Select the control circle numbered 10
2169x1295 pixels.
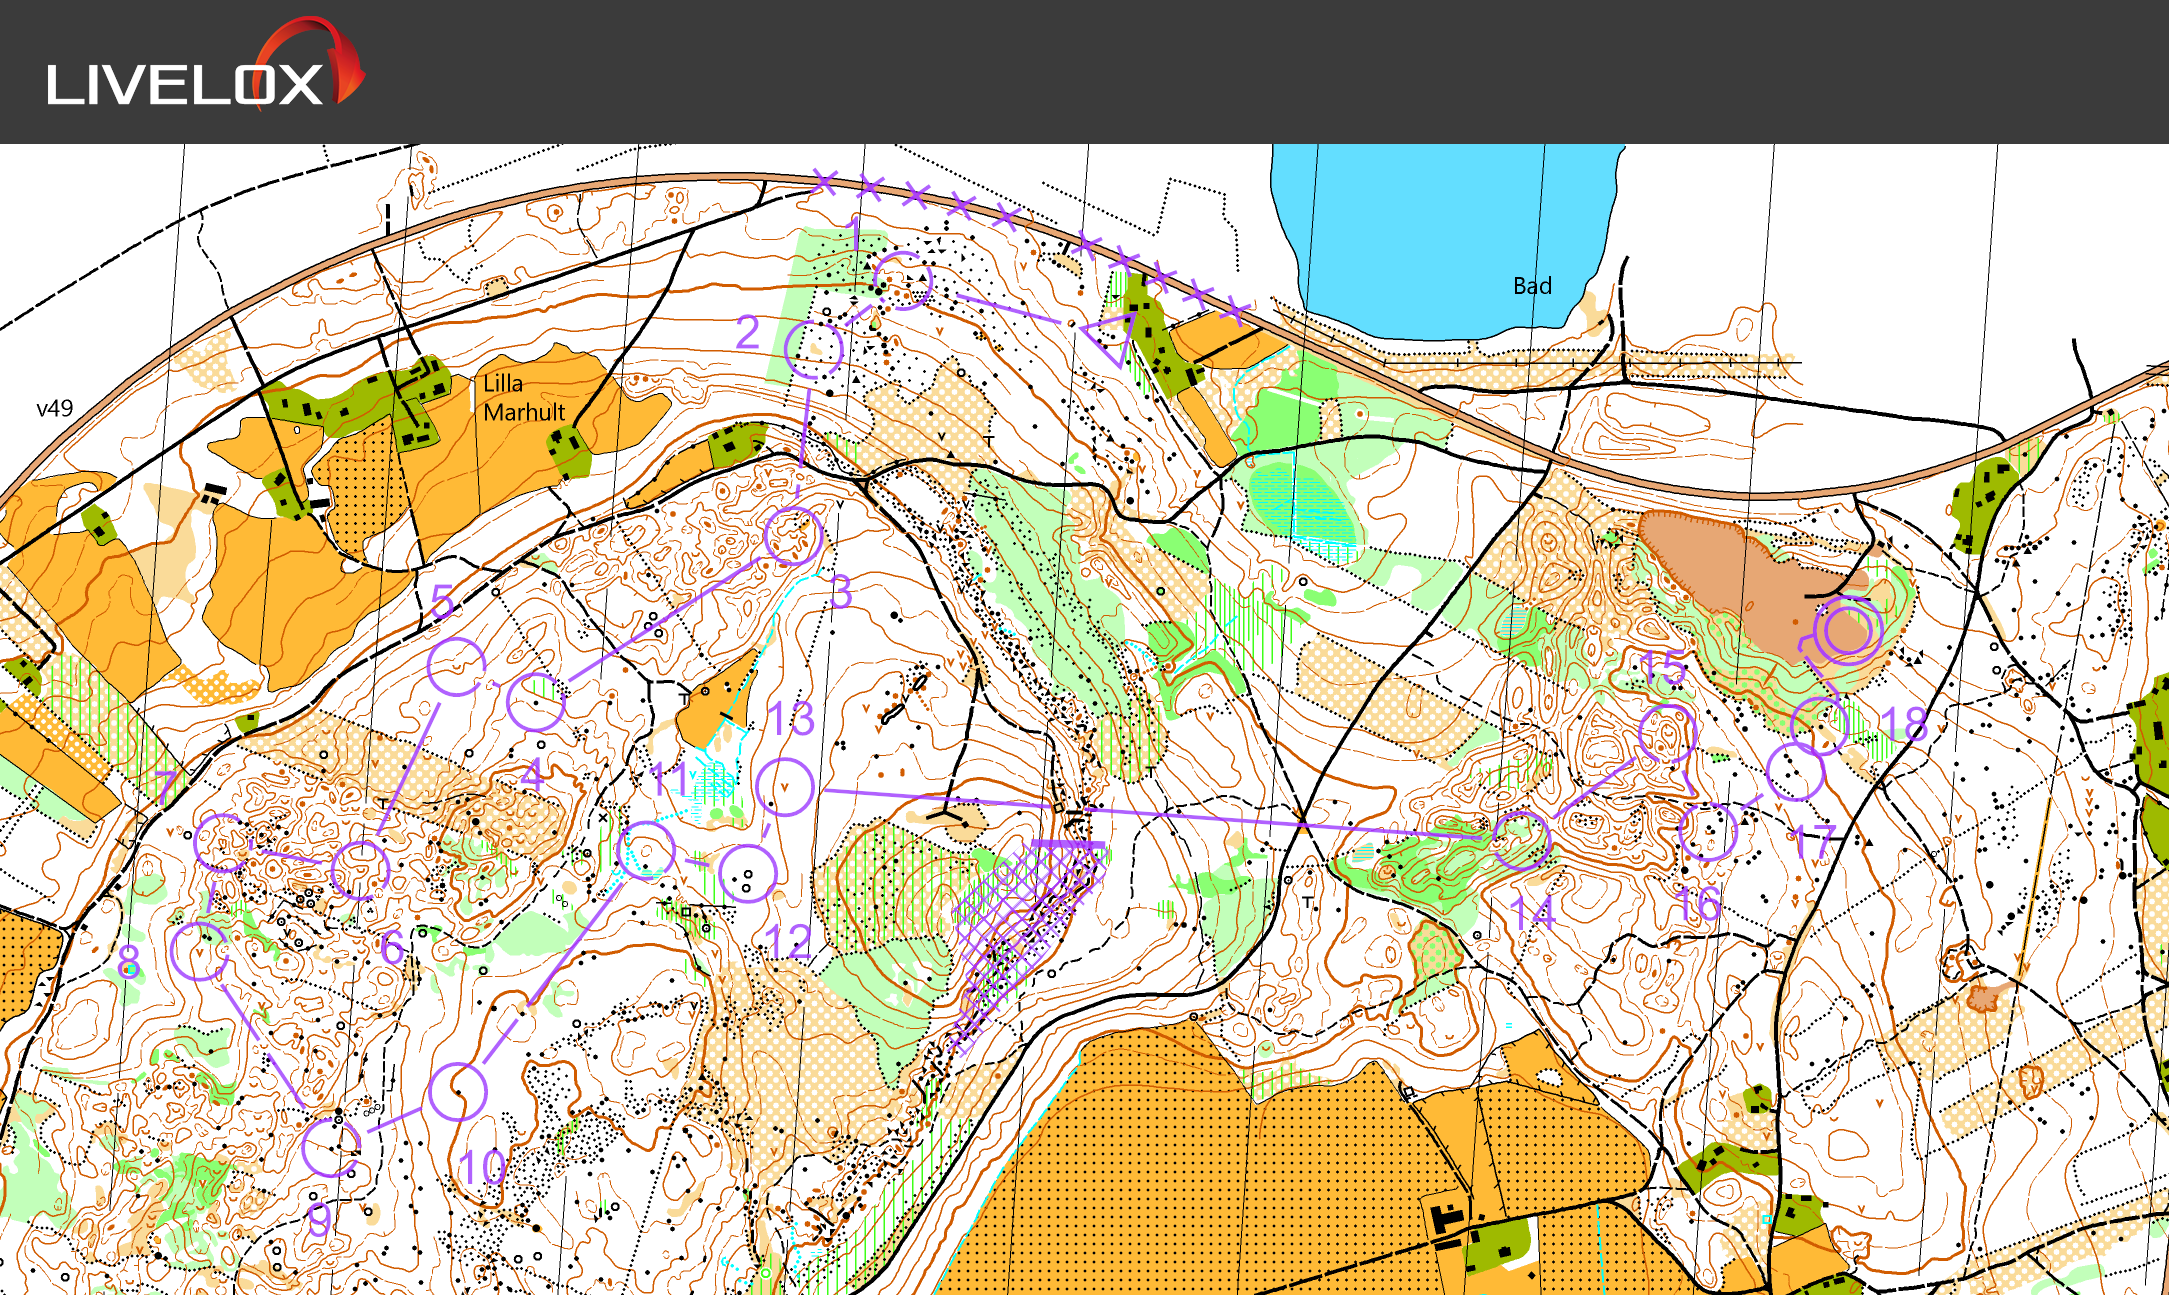pyautogui.click(x=458, y=1091)
